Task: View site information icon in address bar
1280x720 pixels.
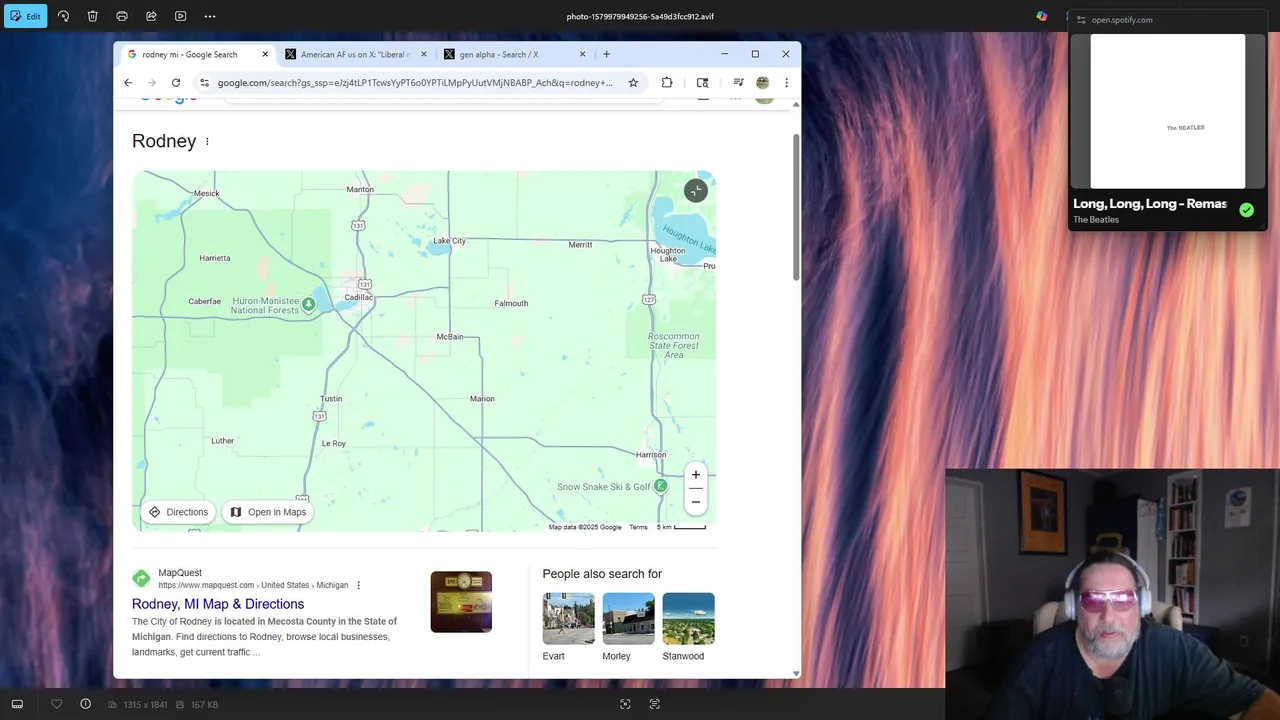Action: [204, 83]
